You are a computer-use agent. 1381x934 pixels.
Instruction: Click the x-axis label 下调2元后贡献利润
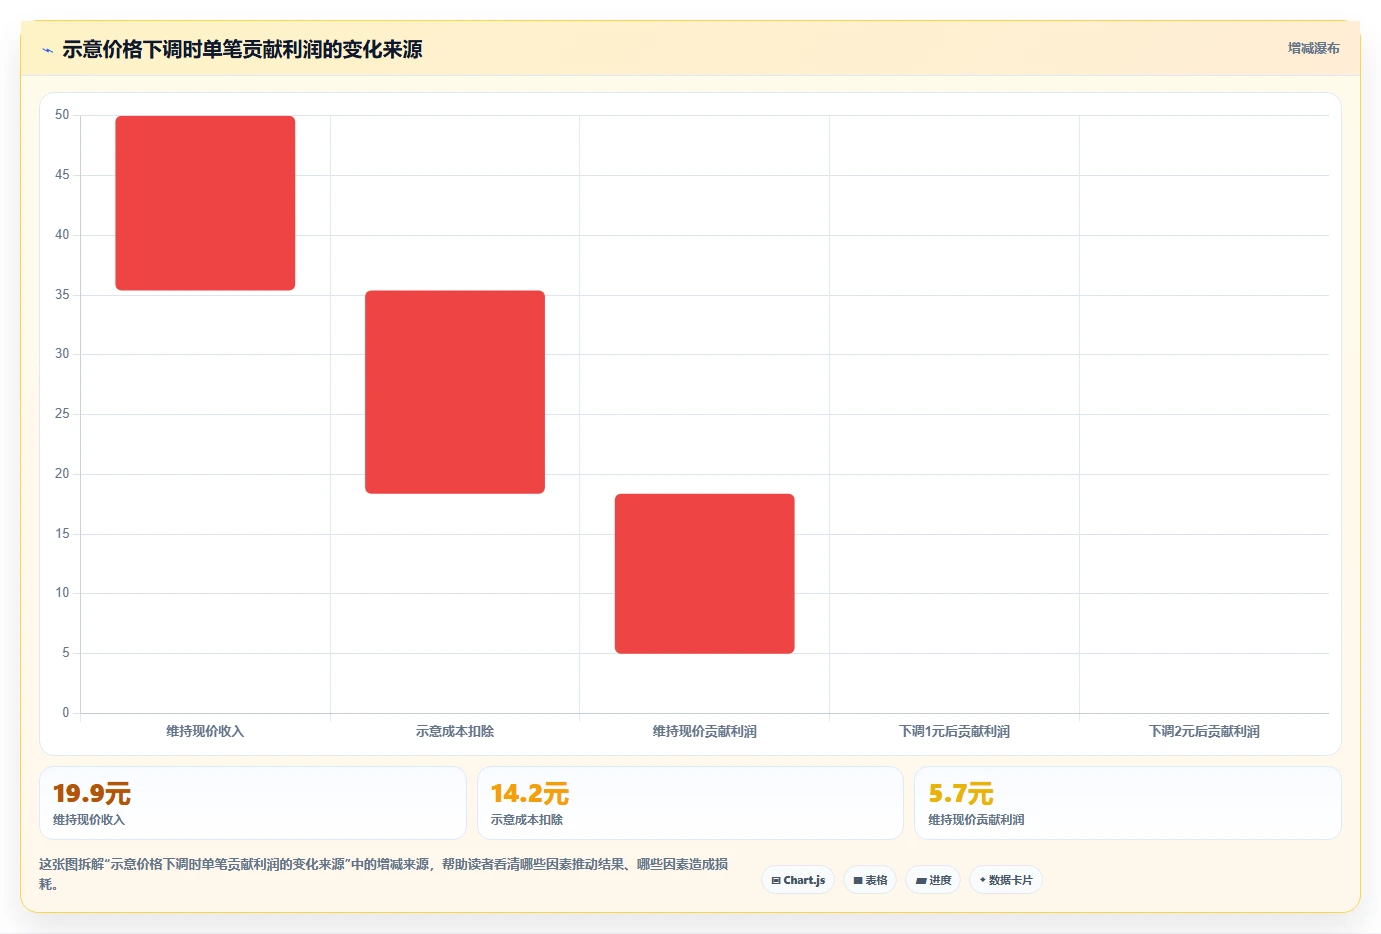coord(1204,732)
